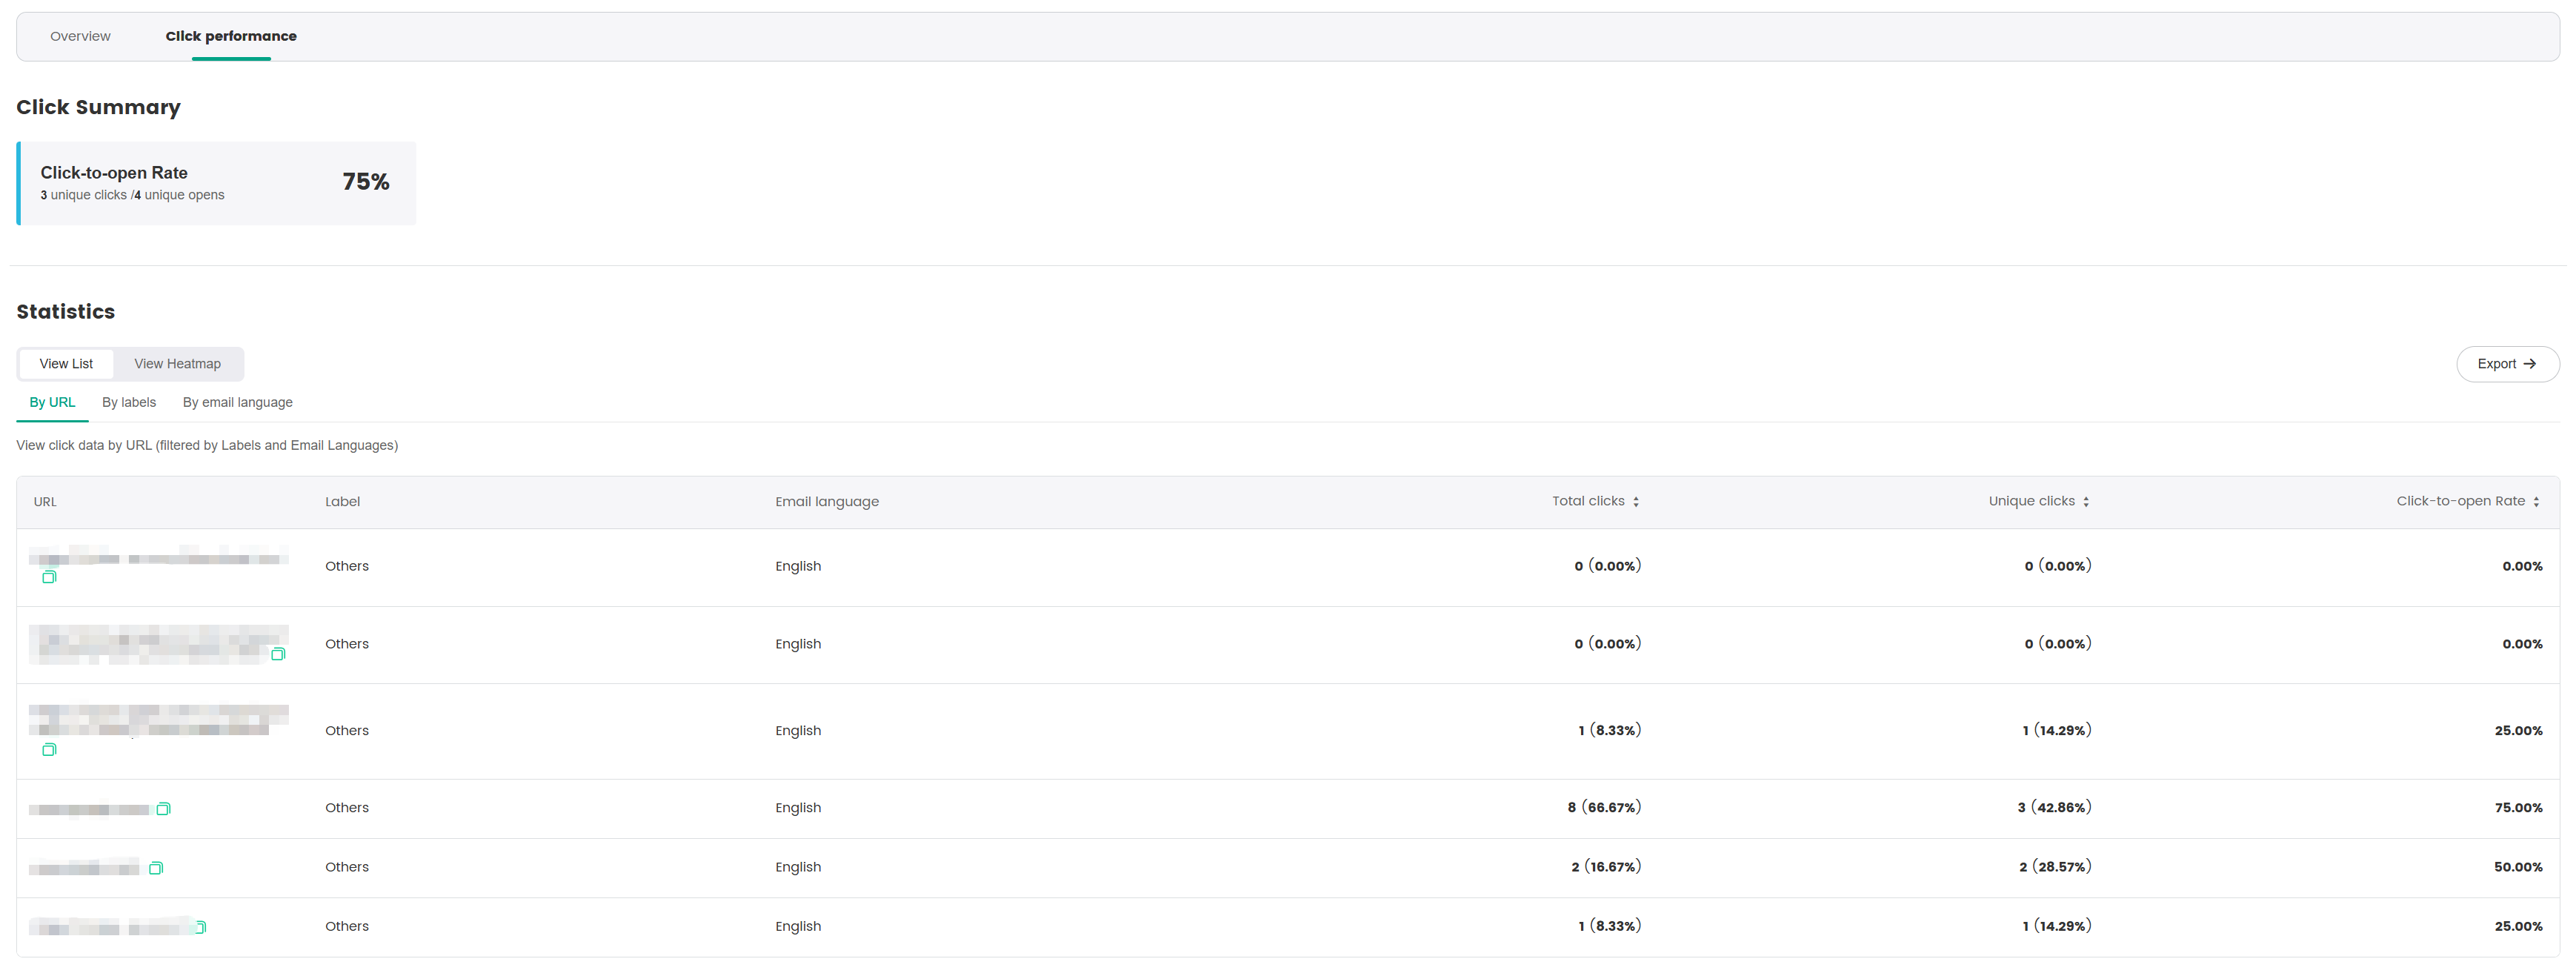
Task: Copy URL in the 2 clicks row
Action: pyautogui.click(x=156, y=868)
